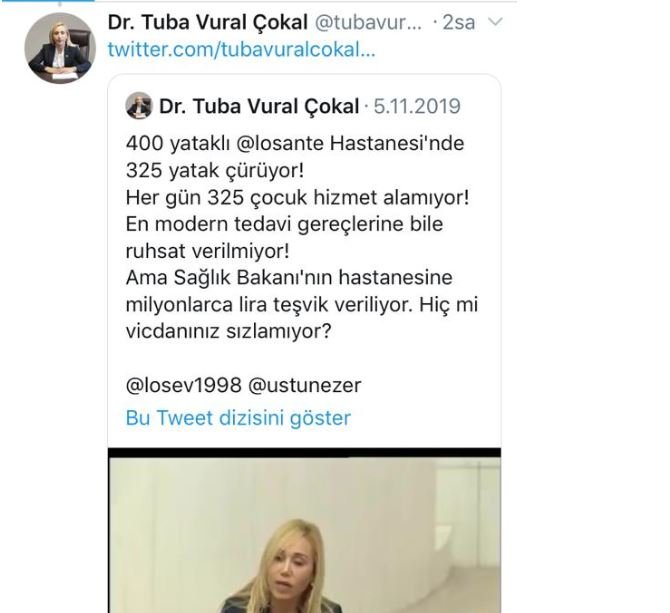The image size is (670, 613).
Task: Open the tweet's 2sa timestamp
Action: tap(458, 22)
